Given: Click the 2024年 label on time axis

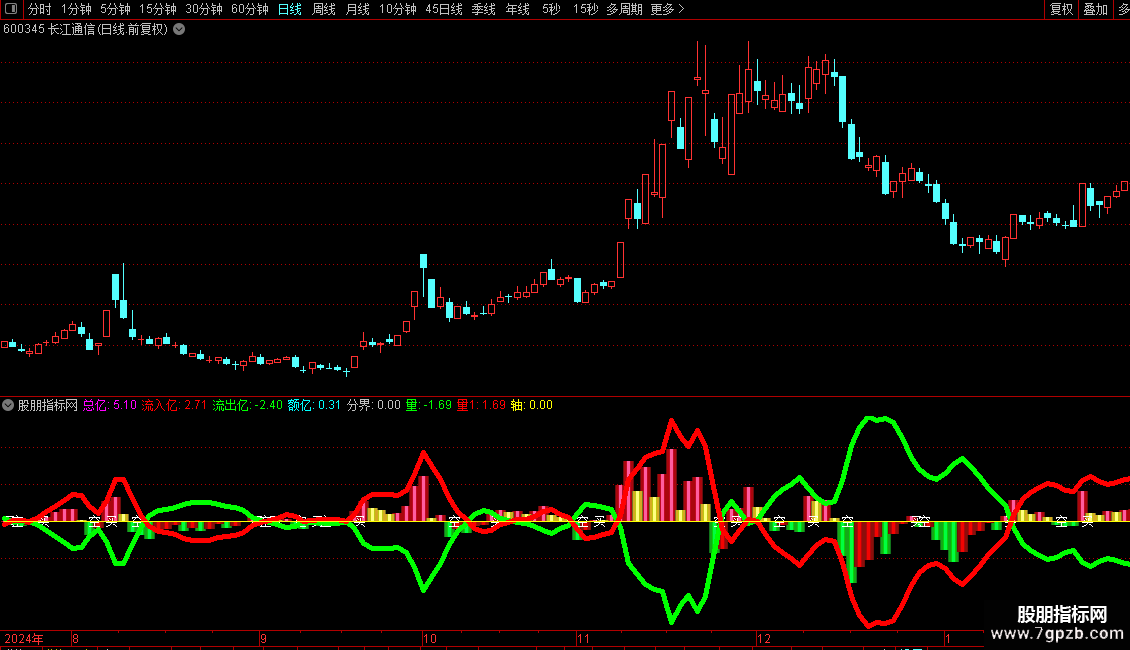Looking at the screenshot, I should coord(24,638).
